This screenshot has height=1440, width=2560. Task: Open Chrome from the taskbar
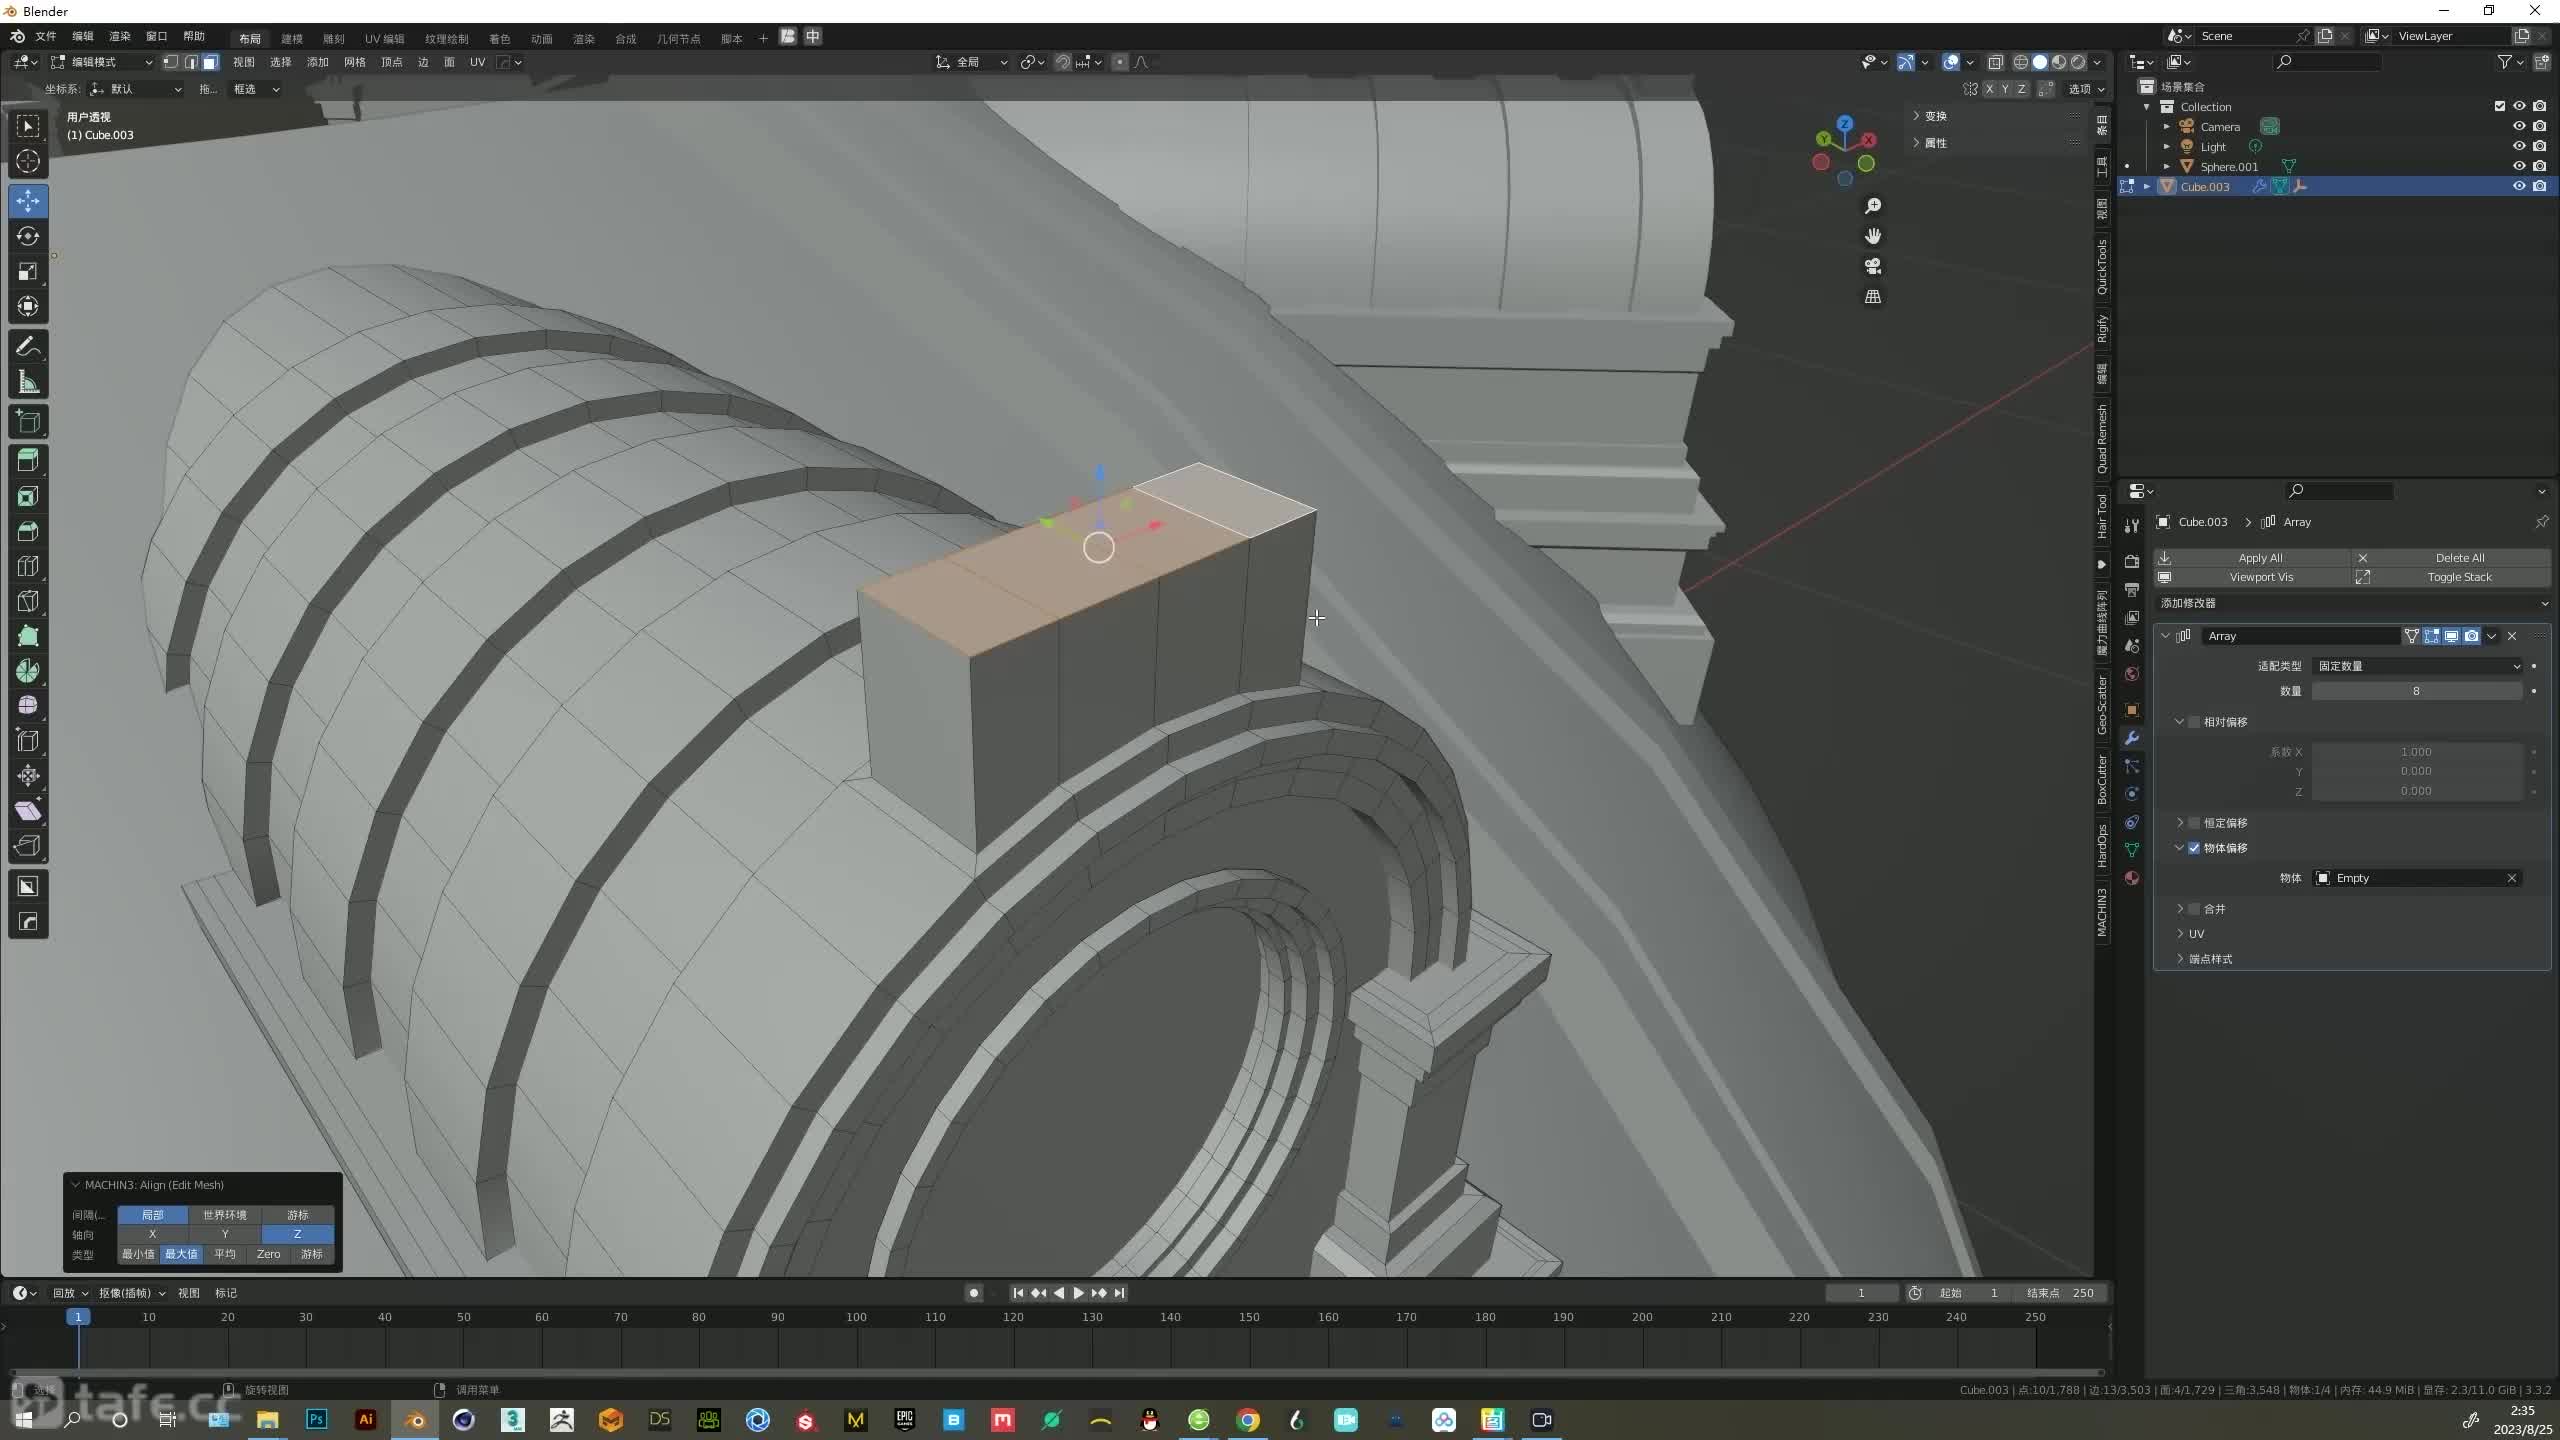pos(1248,1420)
